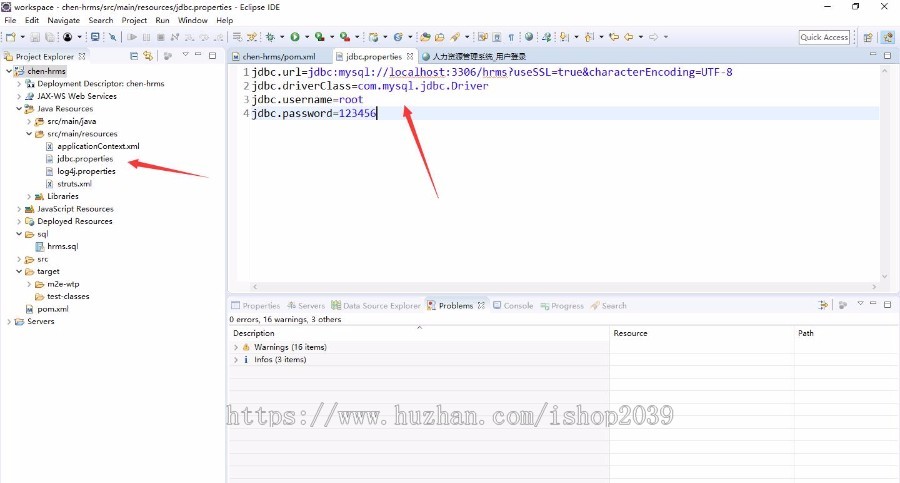
Task: Open Problems view menu triangle
Action: 860,303
